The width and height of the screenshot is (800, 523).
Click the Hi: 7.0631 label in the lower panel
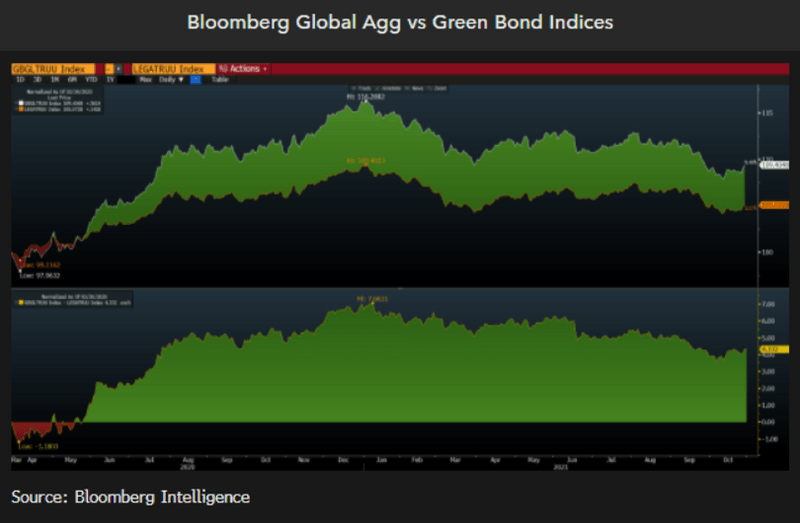(x=372, y=298)
